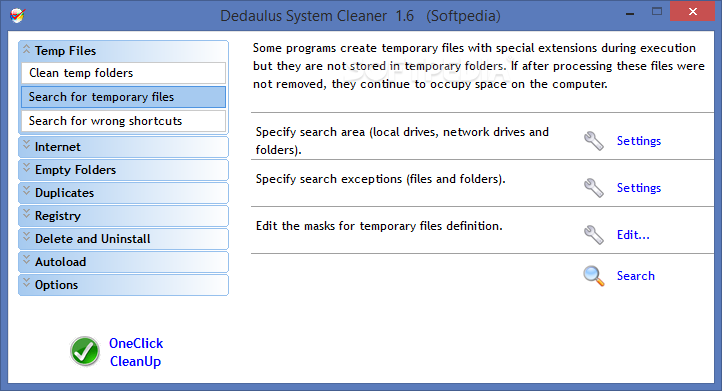Open the Temp Files category header
722x391 pixels.
click(x=123, y=51)
